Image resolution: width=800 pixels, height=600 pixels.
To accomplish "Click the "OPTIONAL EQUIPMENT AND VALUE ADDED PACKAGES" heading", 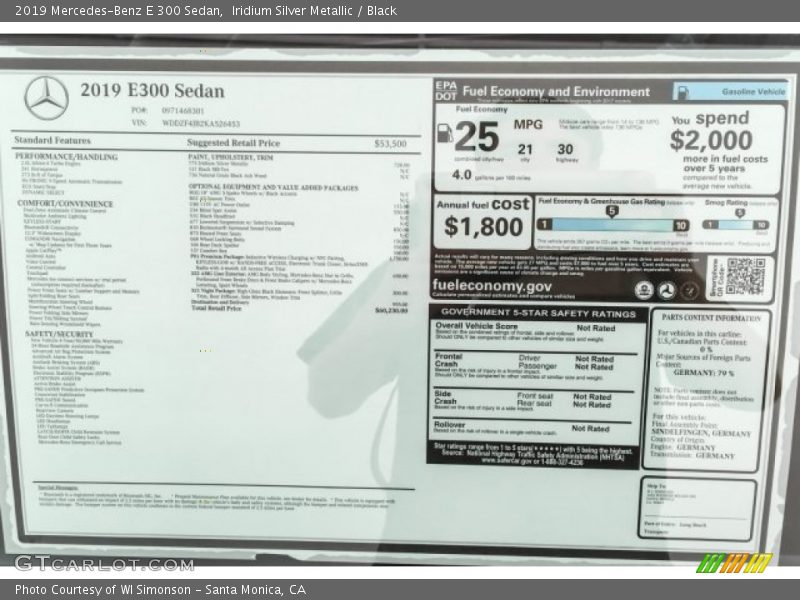I will (273, 188).
